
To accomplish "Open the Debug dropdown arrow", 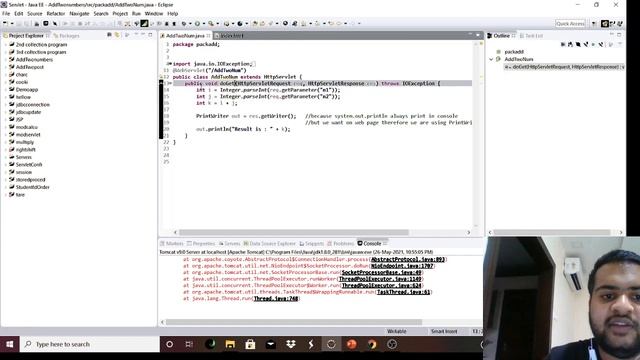I will 190,23.
